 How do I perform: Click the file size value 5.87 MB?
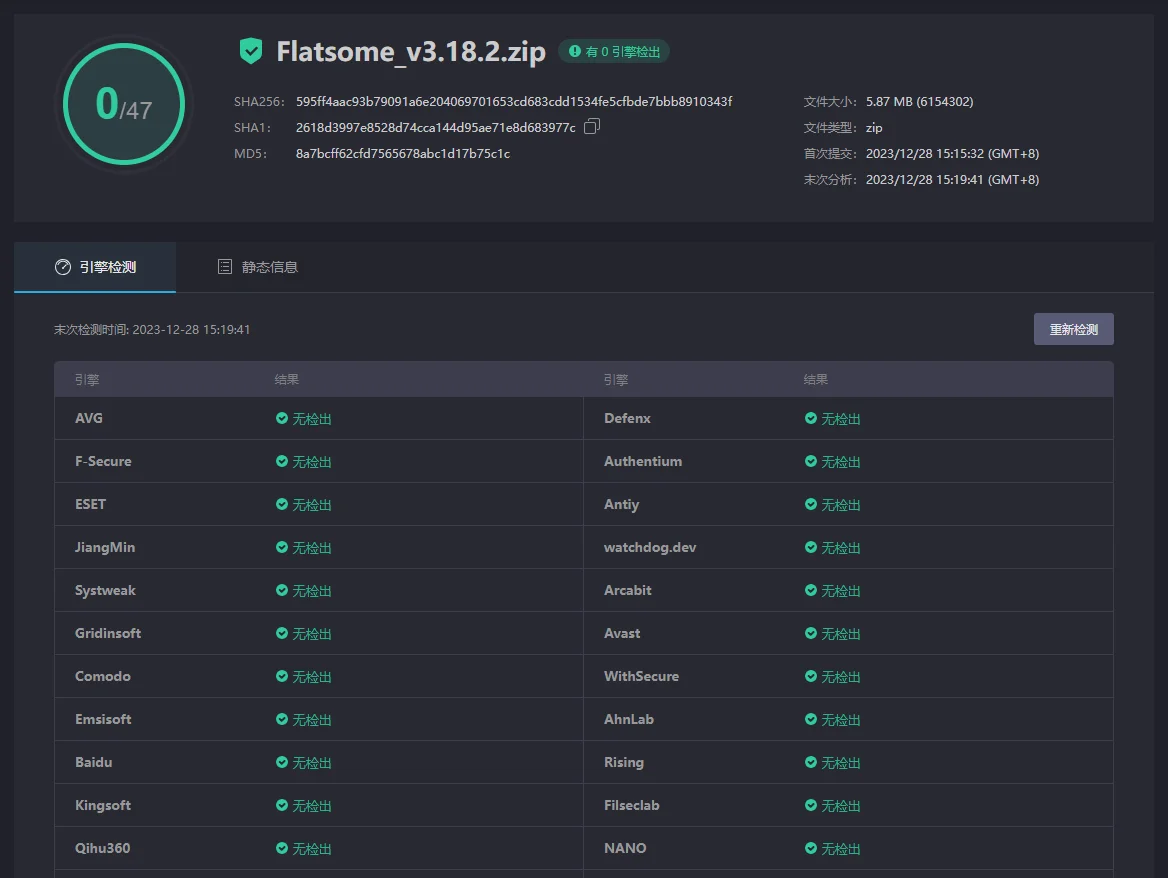point(919,101)
